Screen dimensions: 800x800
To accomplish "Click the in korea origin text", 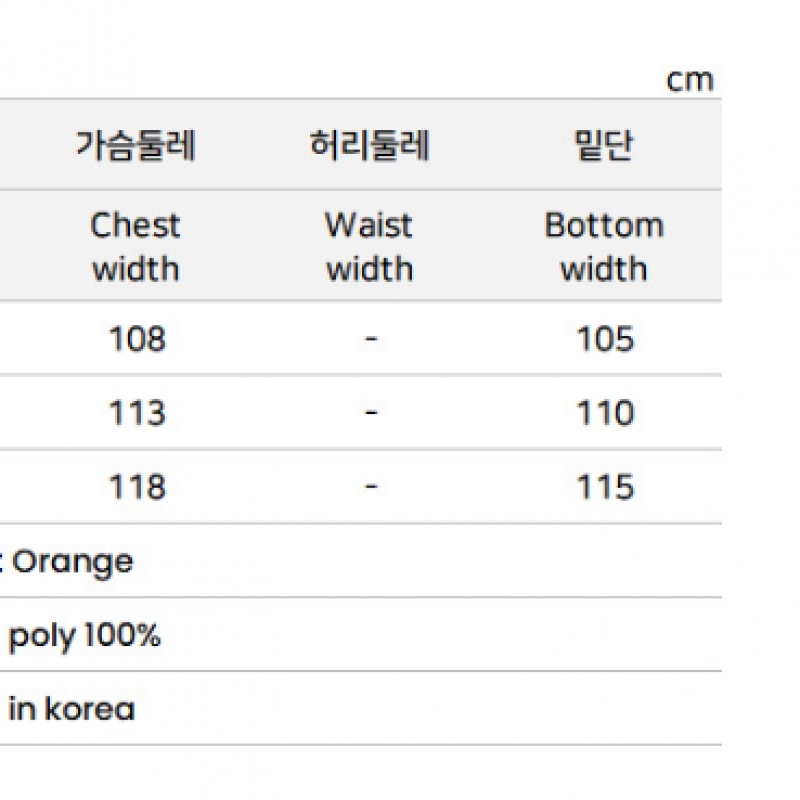I will [71, 710].
